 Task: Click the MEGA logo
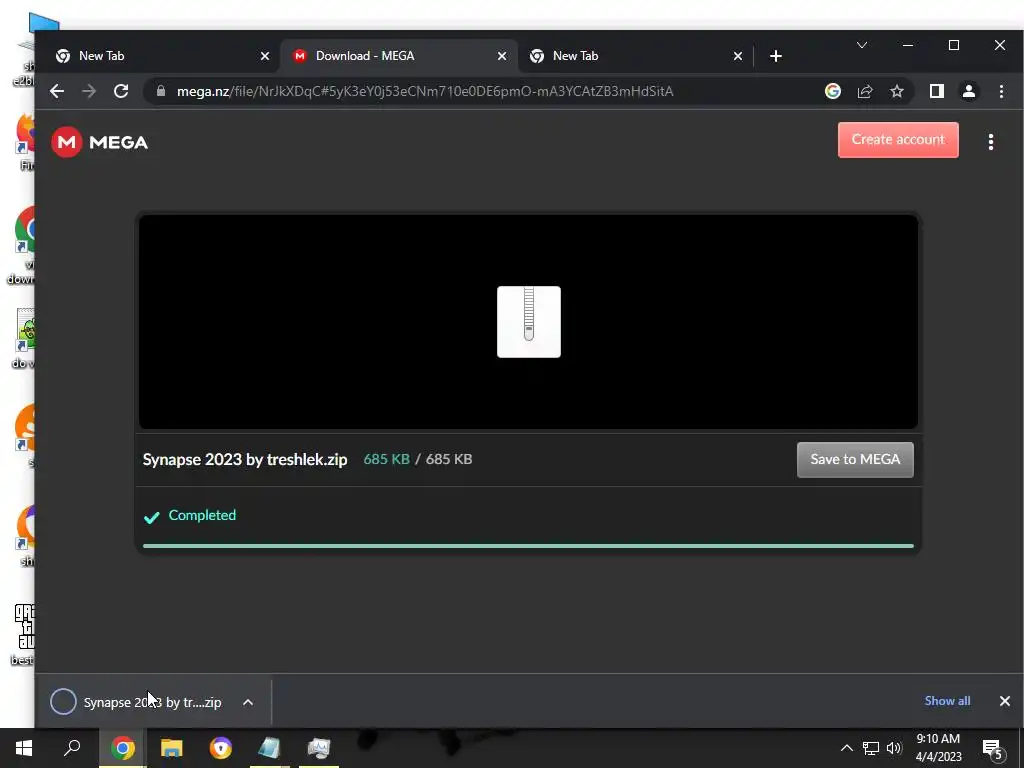[x=100, y=142]
